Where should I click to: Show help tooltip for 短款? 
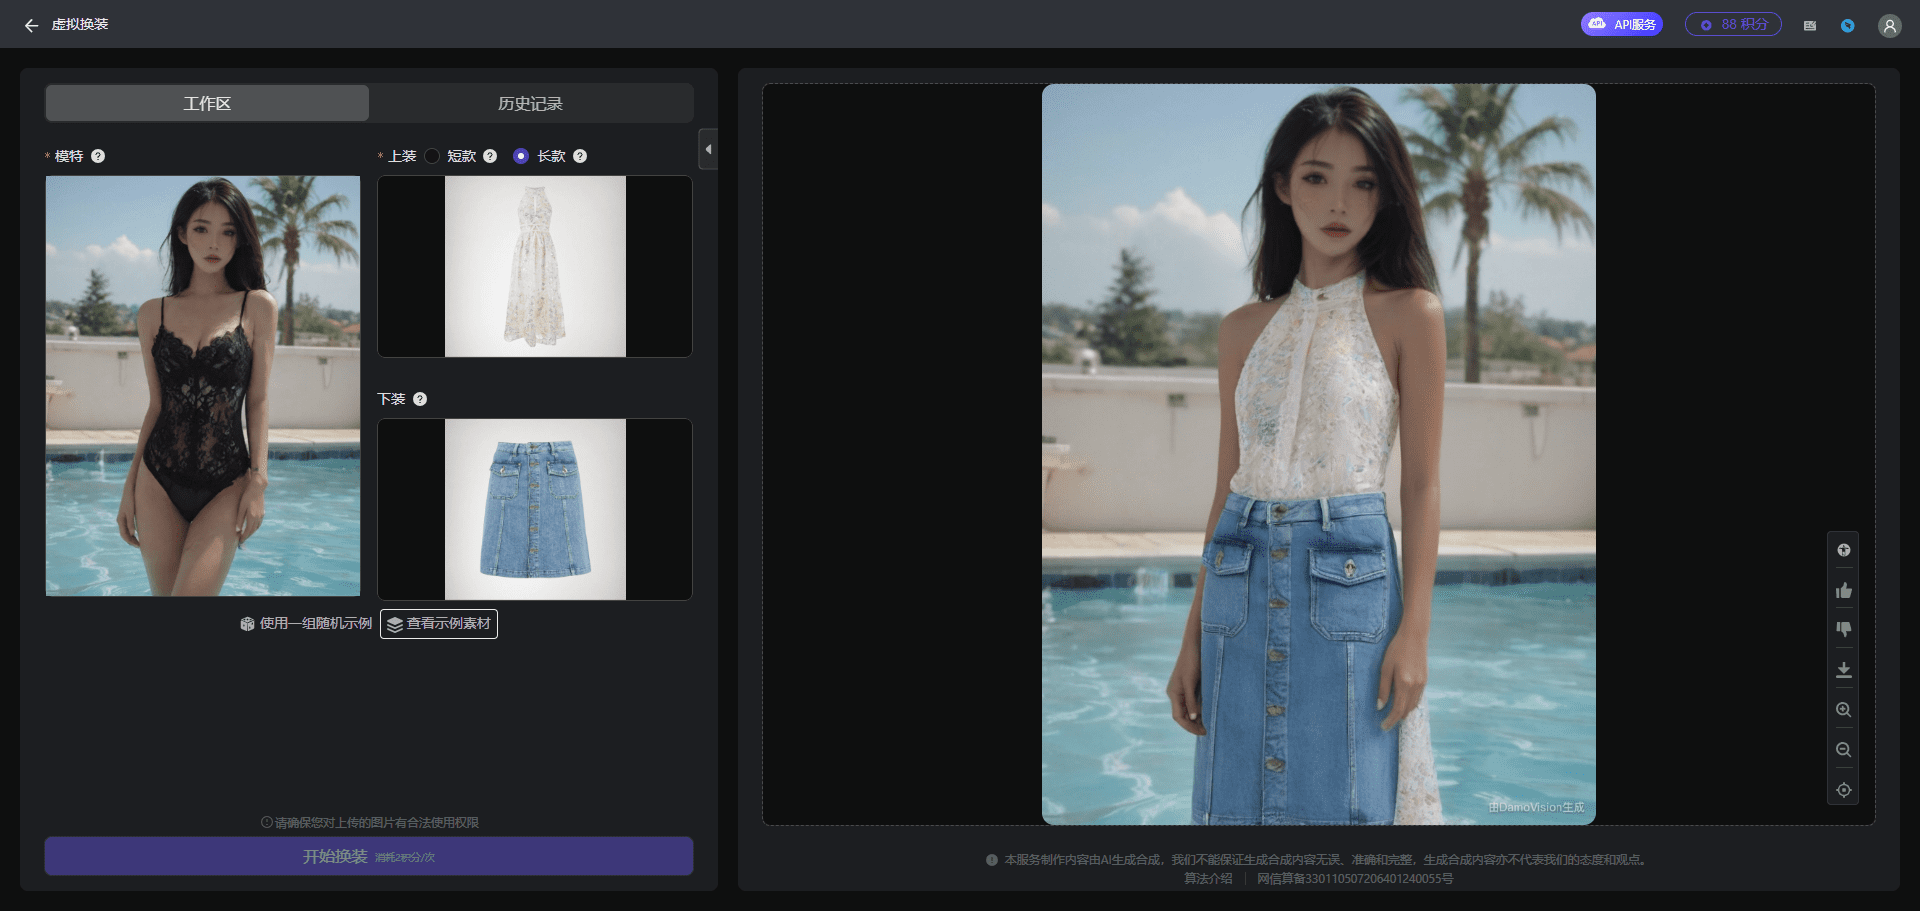pyautogui.click(x=490, y=156)
